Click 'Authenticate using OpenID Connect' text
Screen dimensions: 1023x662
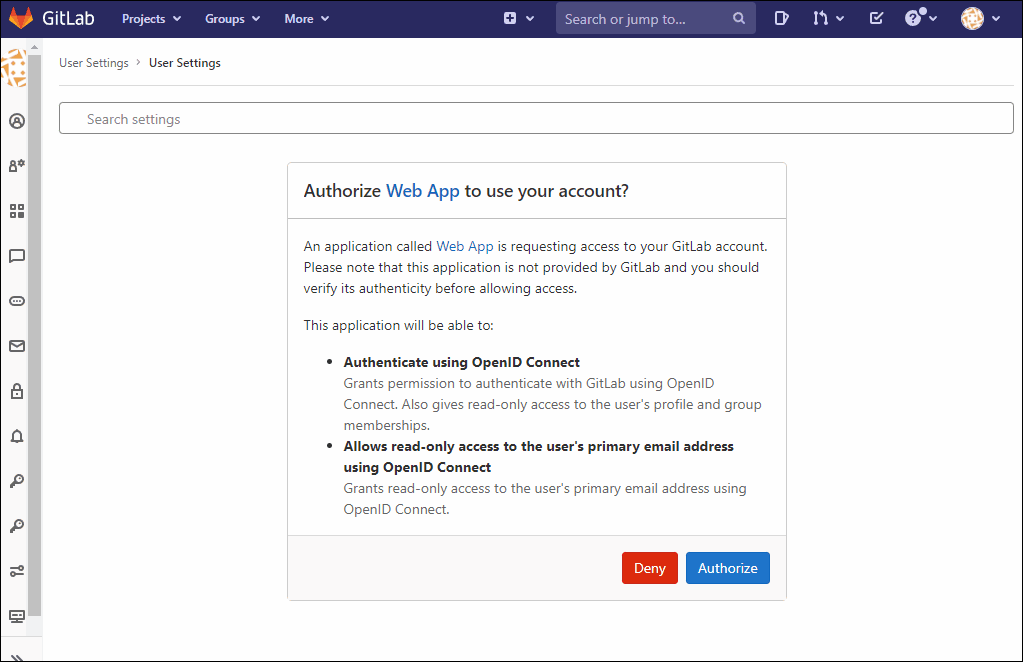coord(461,362)
